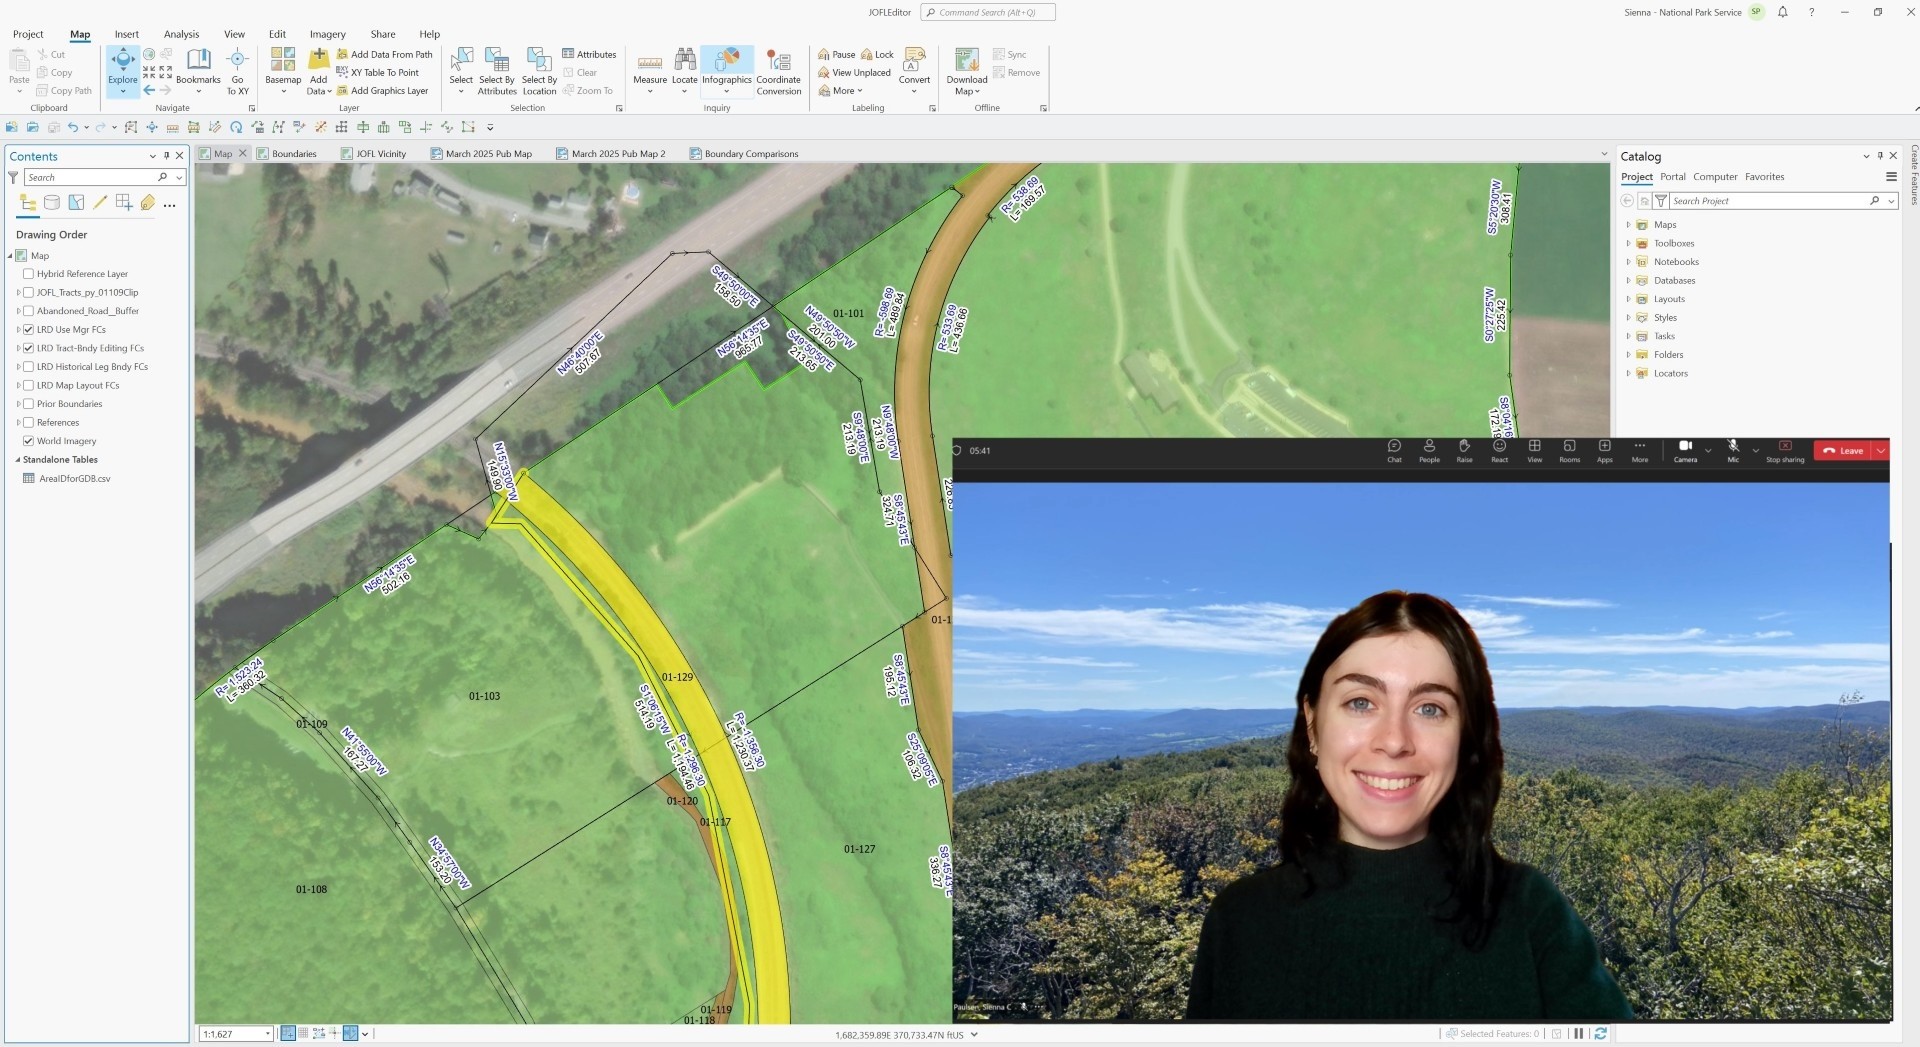
Task: Open Select By Location
Action: (539, 70)
